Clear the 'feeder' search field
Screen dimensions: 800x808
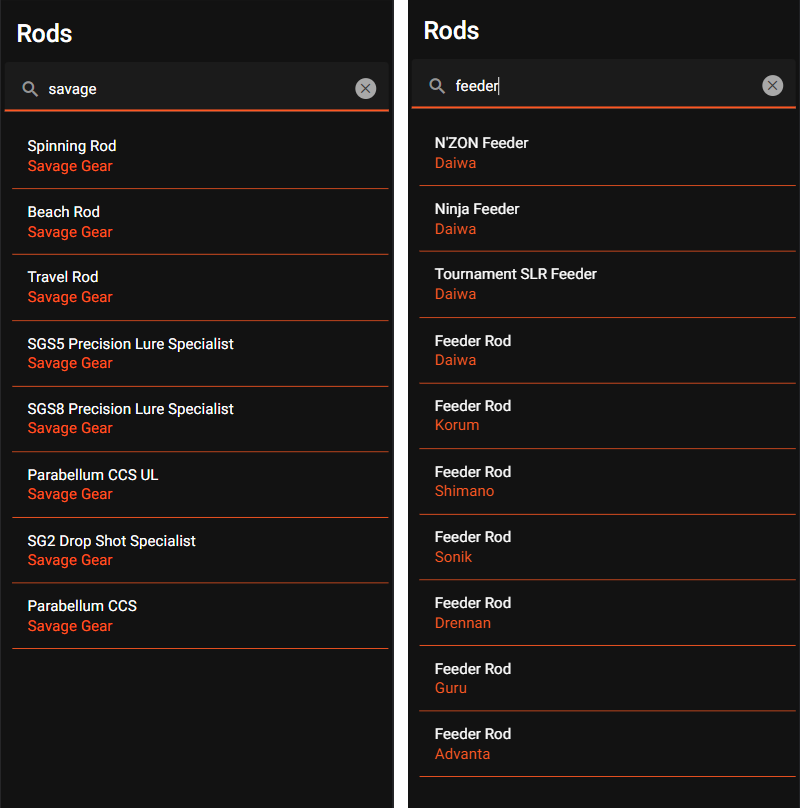(x=772, y=86)
